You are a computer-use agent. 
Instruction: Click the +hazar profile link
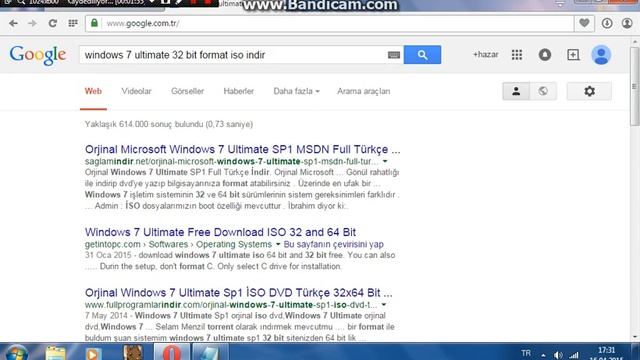point(486,55)
